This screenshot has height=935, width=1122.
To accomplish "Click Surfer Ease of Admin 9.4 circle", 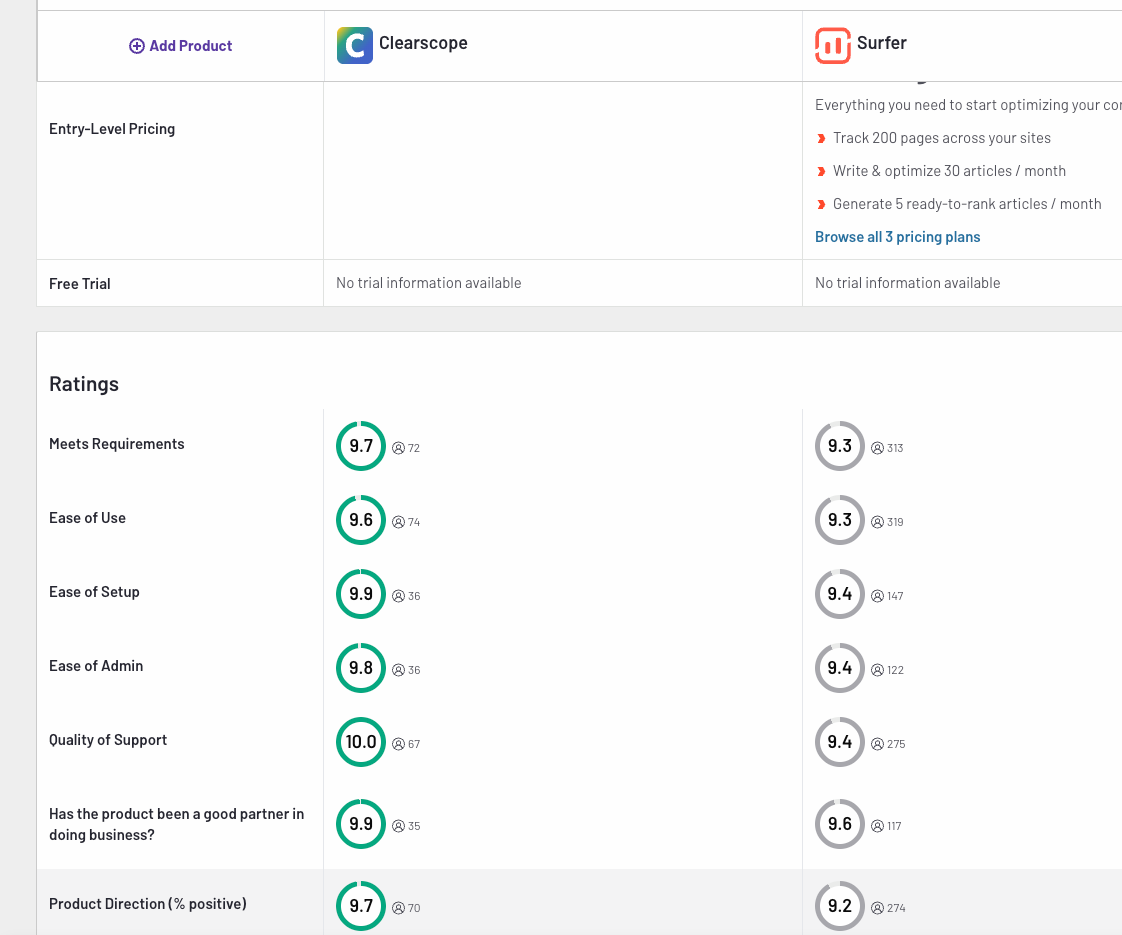I will click(x=840, y=668).
